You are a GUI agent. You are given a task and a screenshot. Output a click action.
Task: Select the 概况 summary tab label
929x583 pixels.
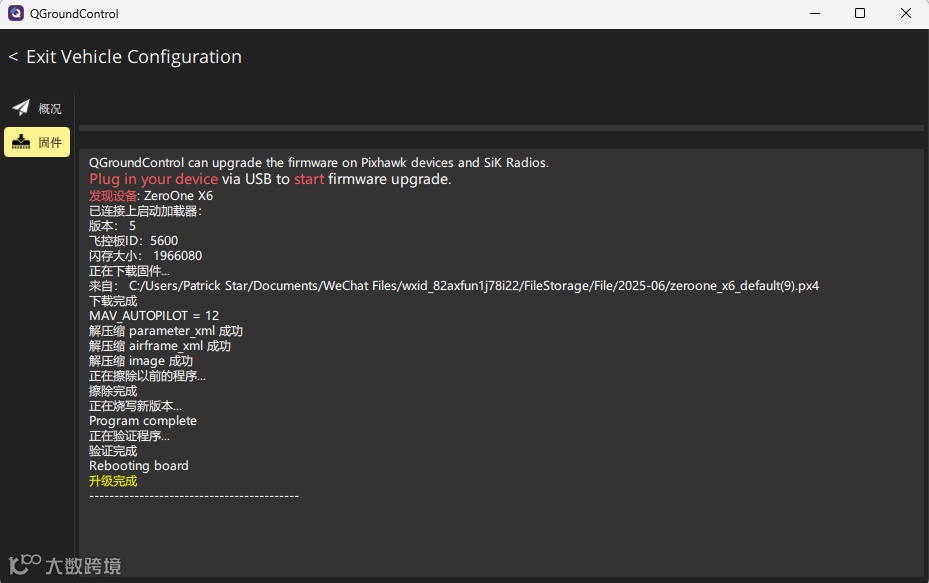(50, 109)
